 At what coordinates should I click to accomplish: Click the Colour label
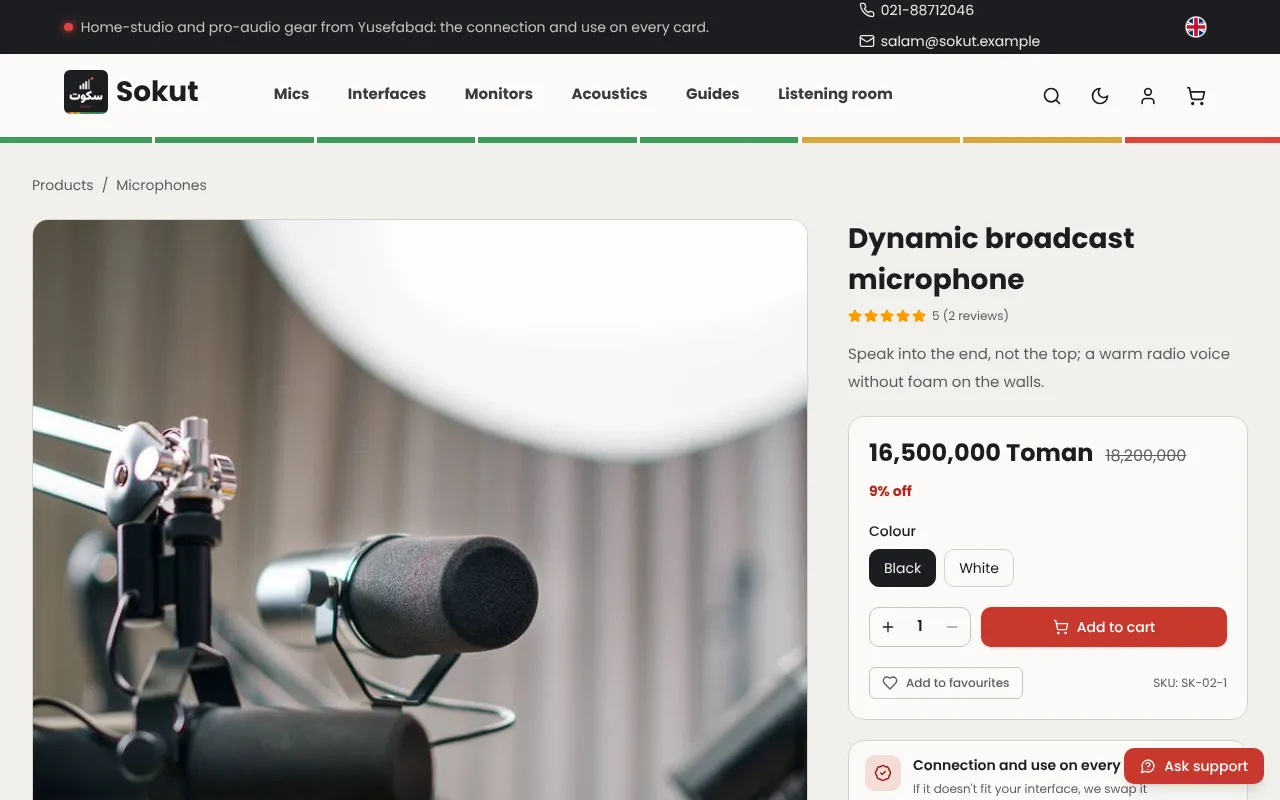click(892, 531)
